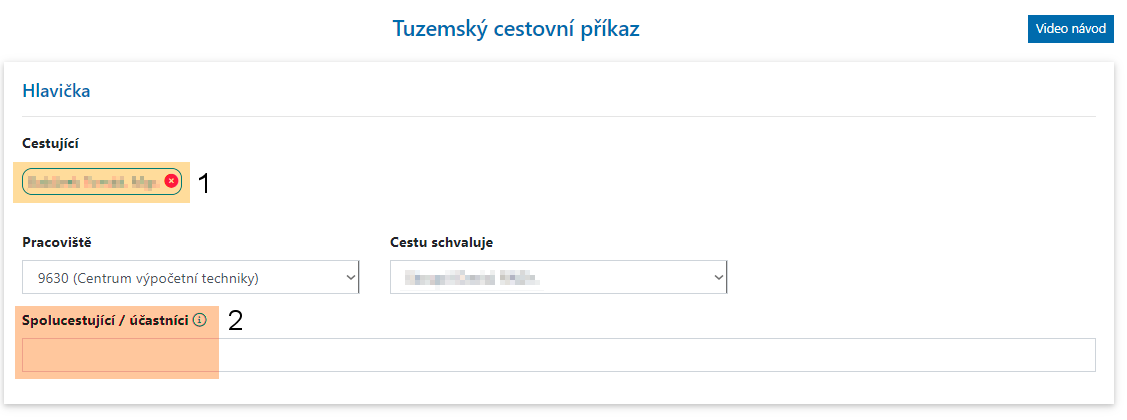Click the Tuzemský cestovní příkaz page title
The image size is (1127, 420).
pos(516,29)
